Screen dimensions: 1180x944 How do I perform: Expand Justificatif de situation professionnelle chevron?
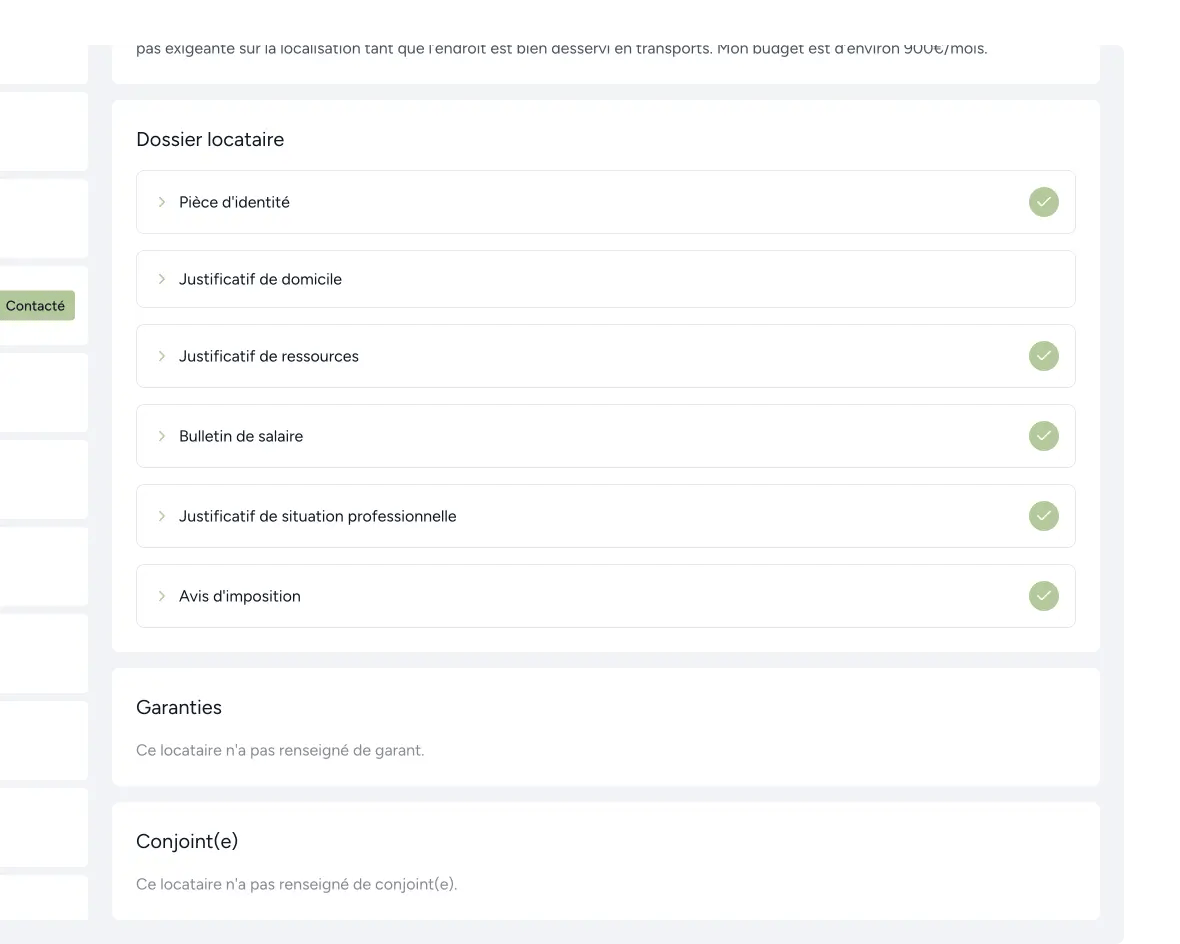(162, 516)
